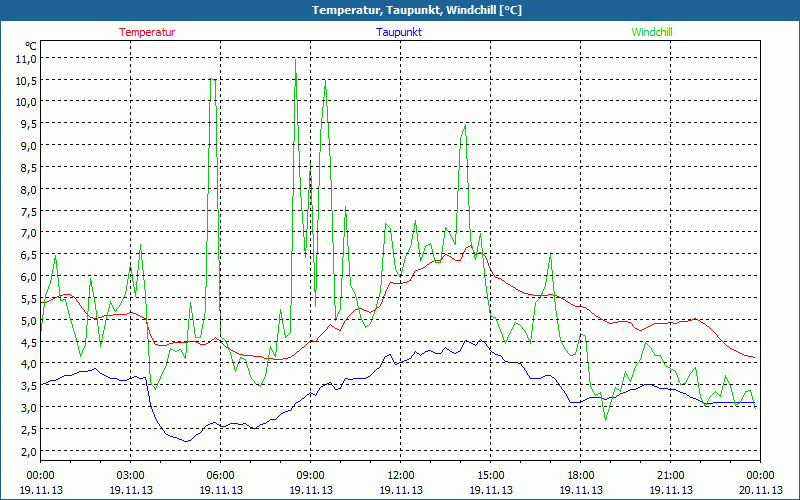Click the green Windchill legend label
The width and height of the screenshot is (800, 500).
coord(652,32)
